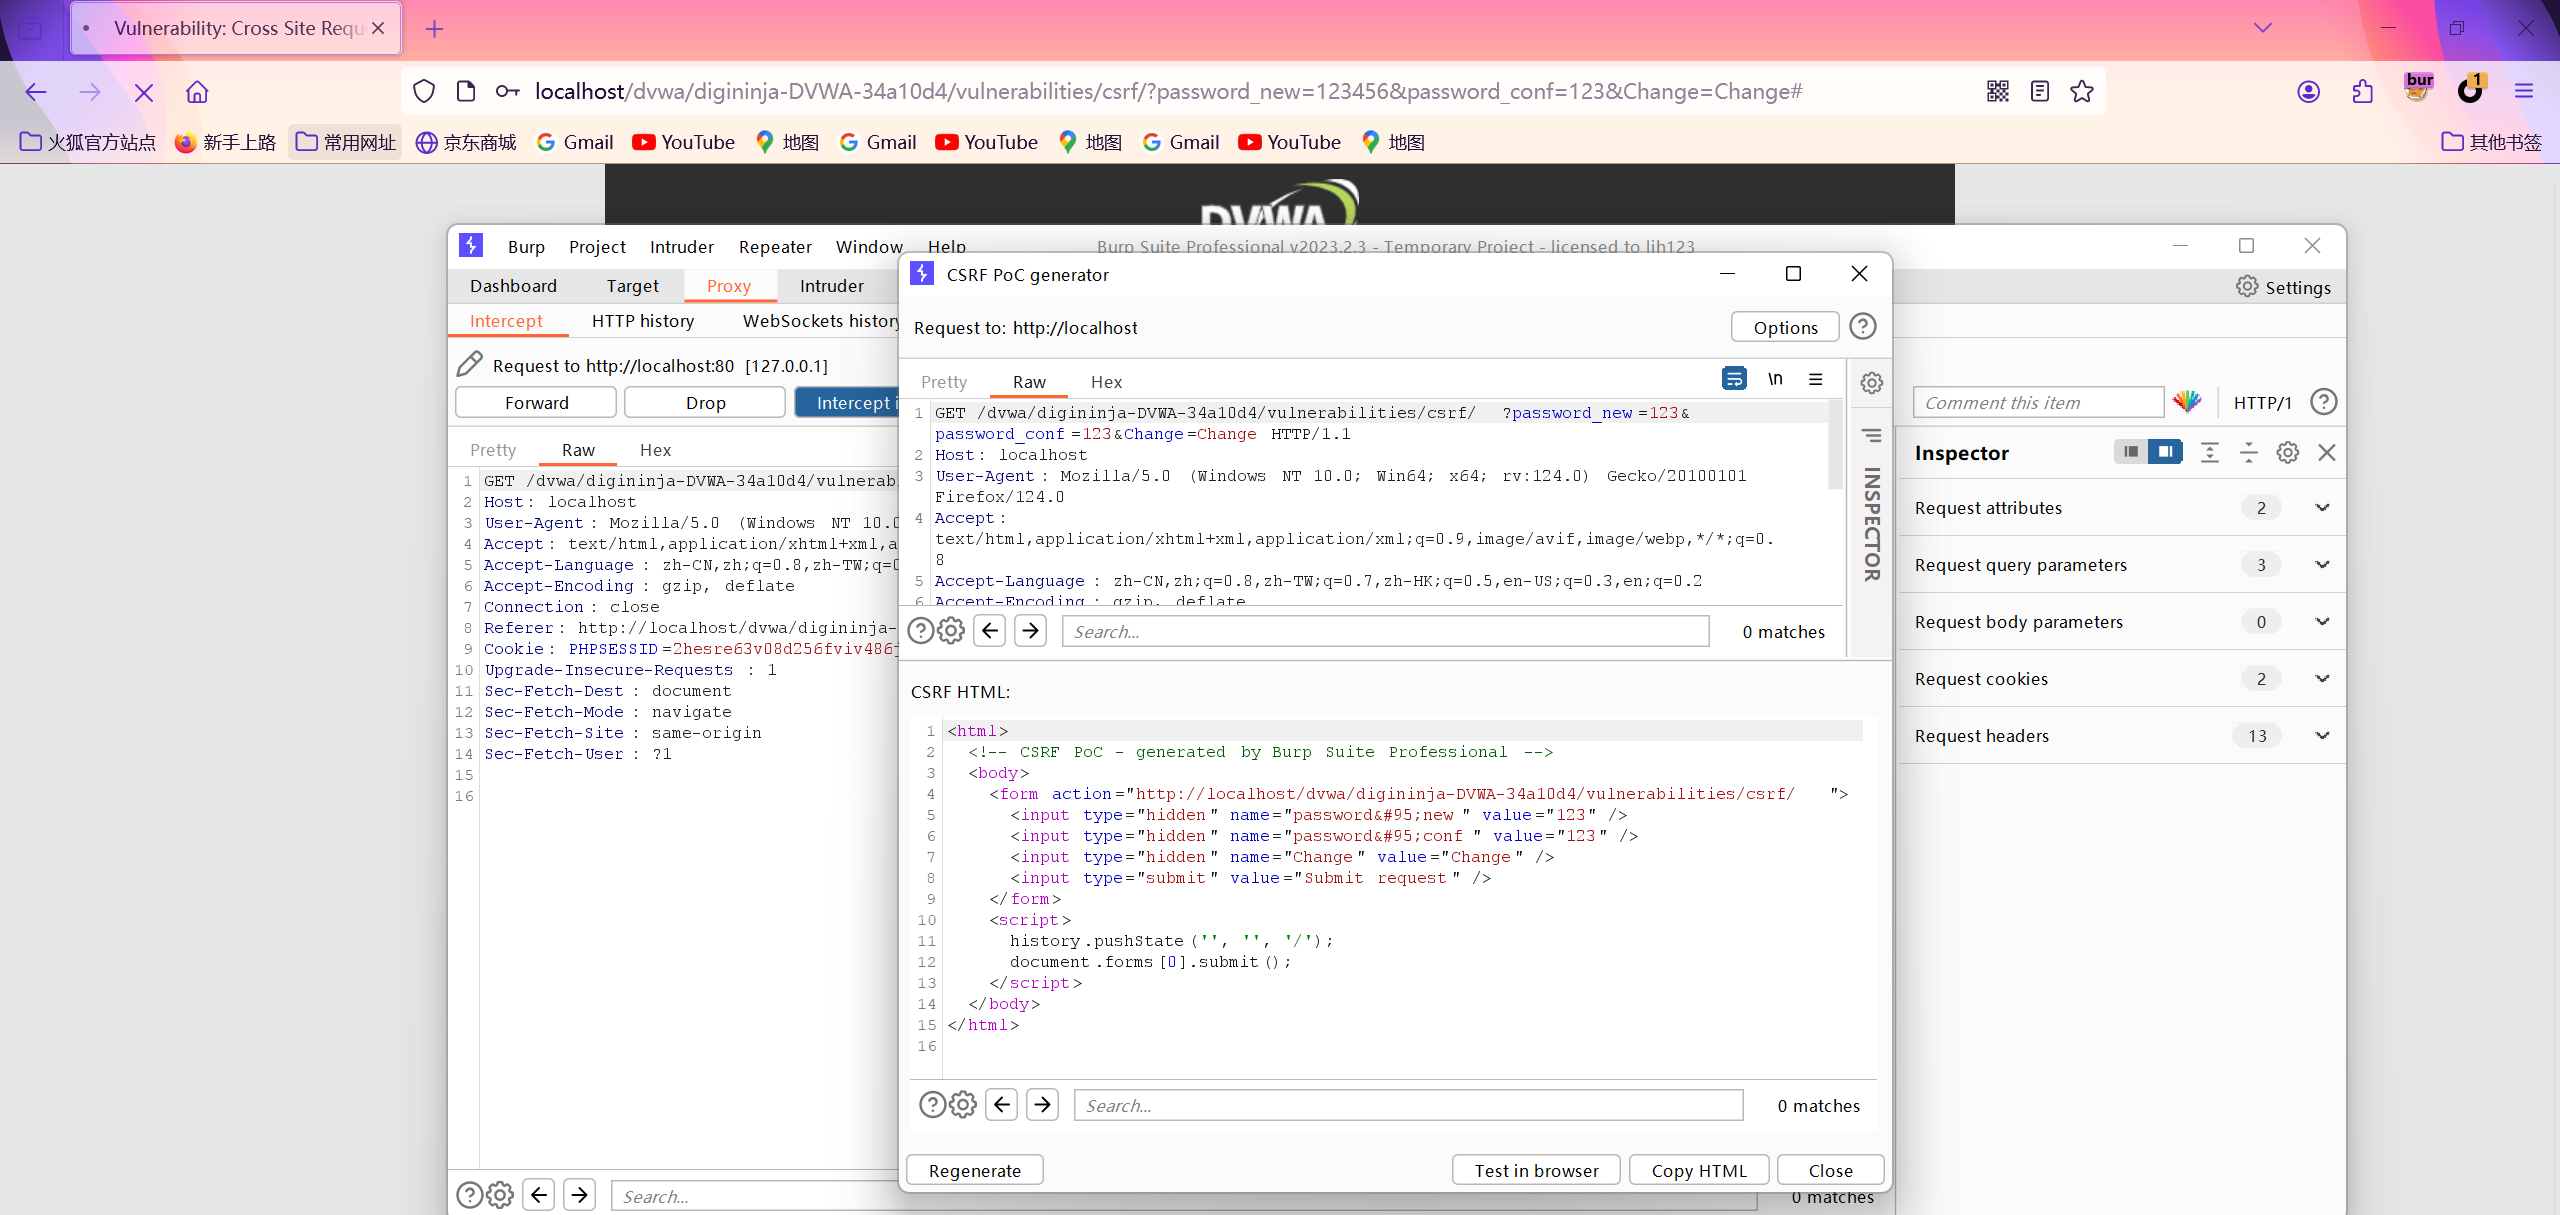Click the Firefox reload/stop icon

click(x=144, y=92)
